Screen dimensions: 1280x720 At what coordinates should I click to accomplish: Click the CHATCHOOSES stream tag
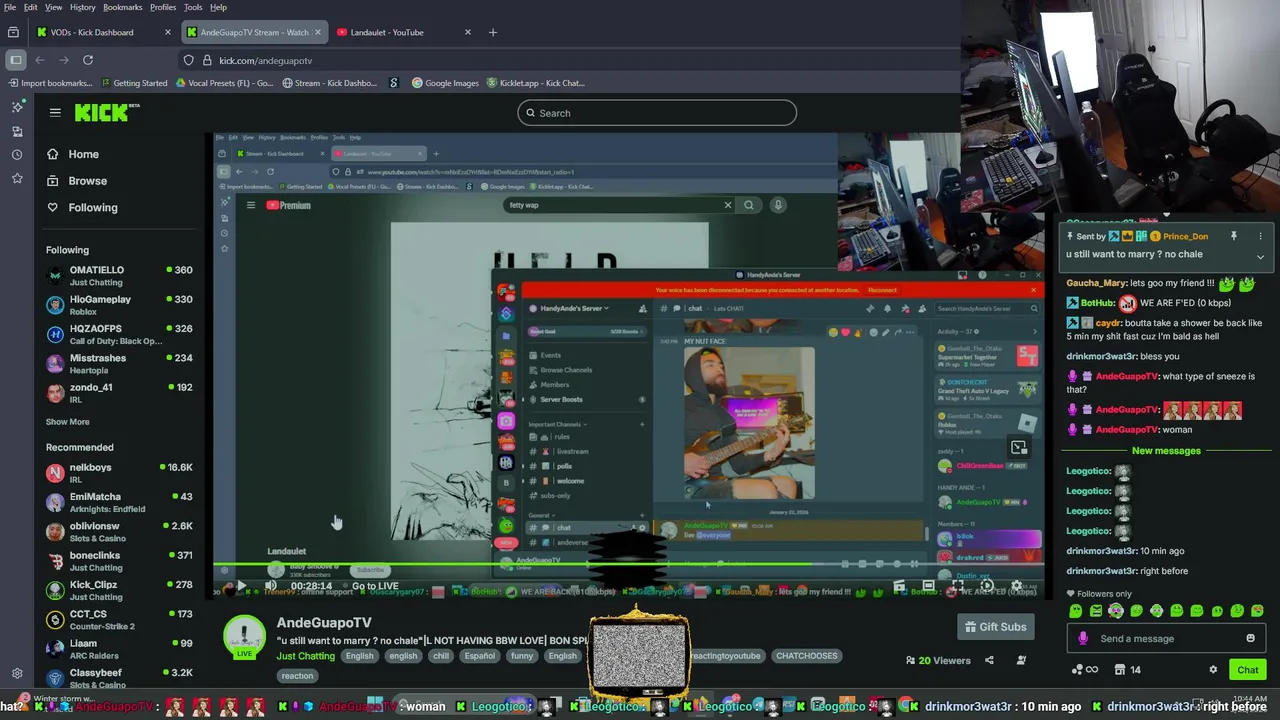pos(806,656)
